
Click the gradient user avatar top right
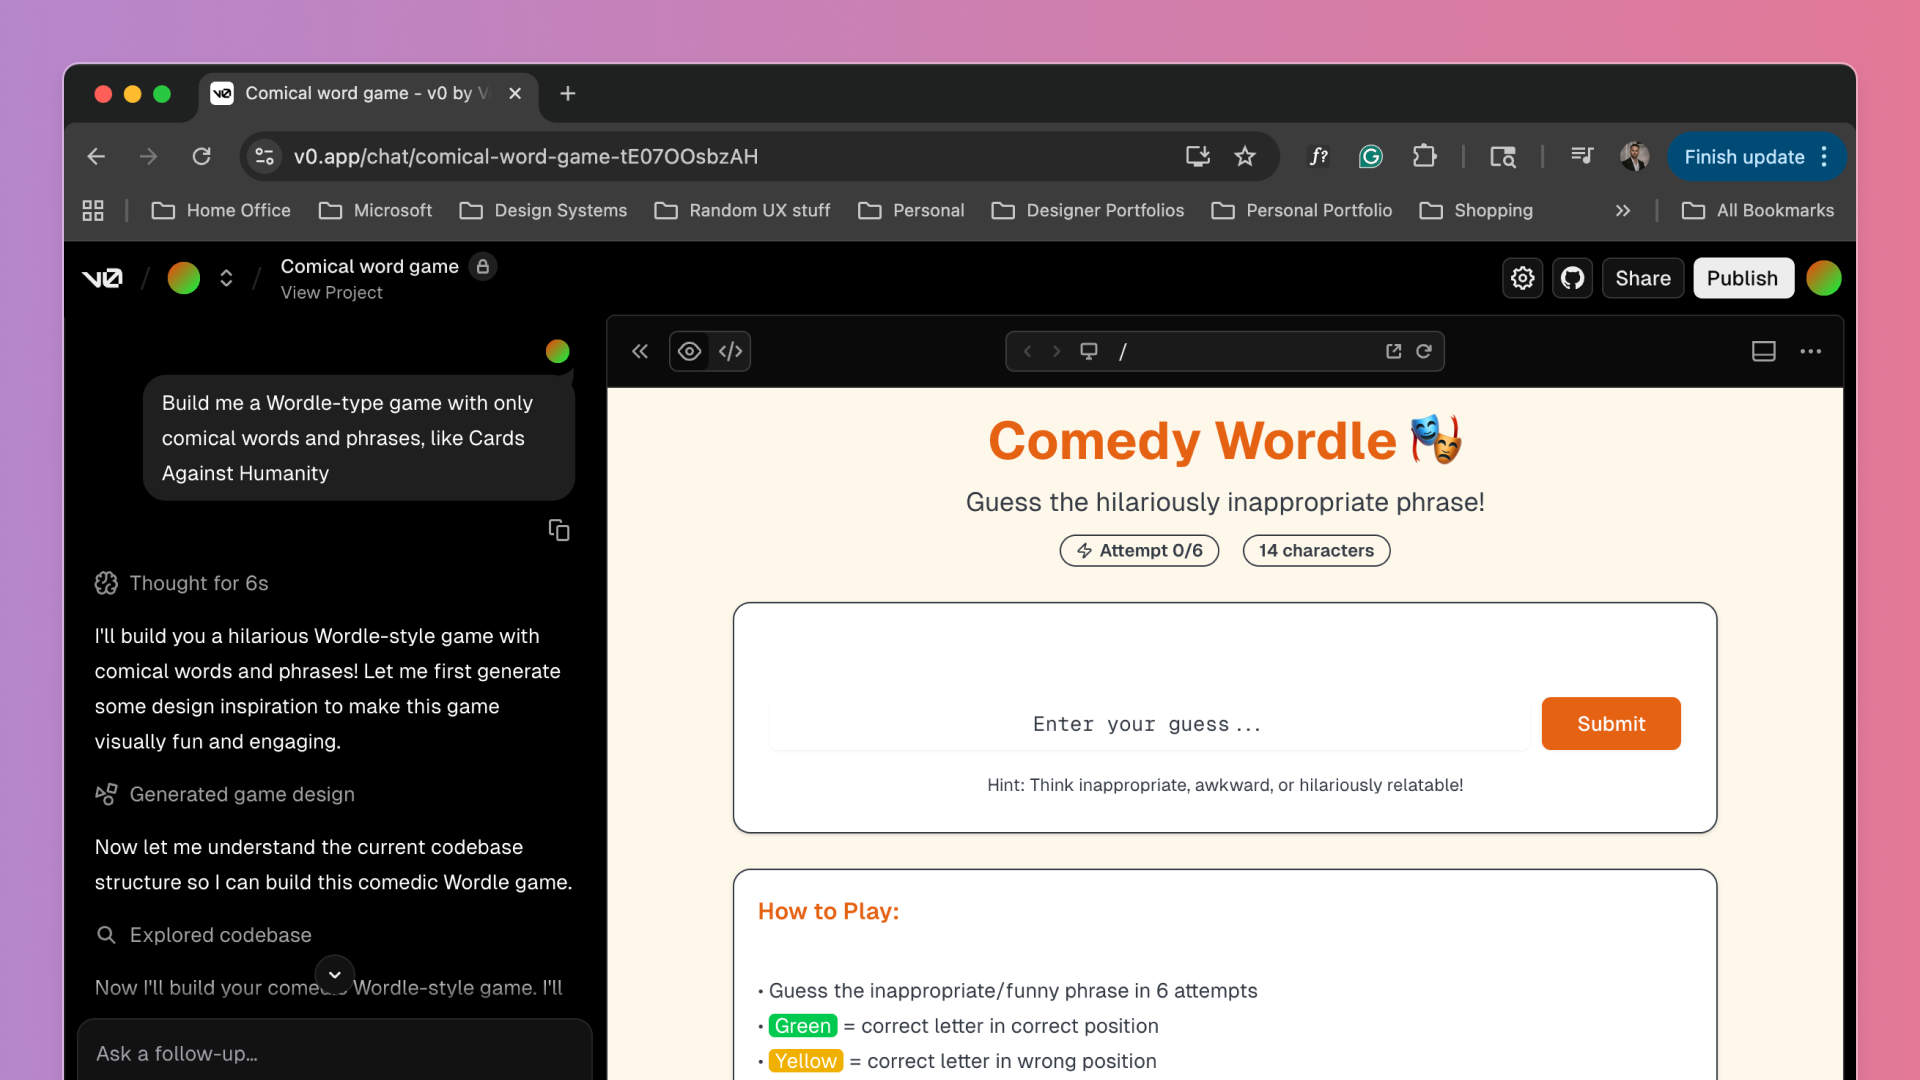(1823, 278)
